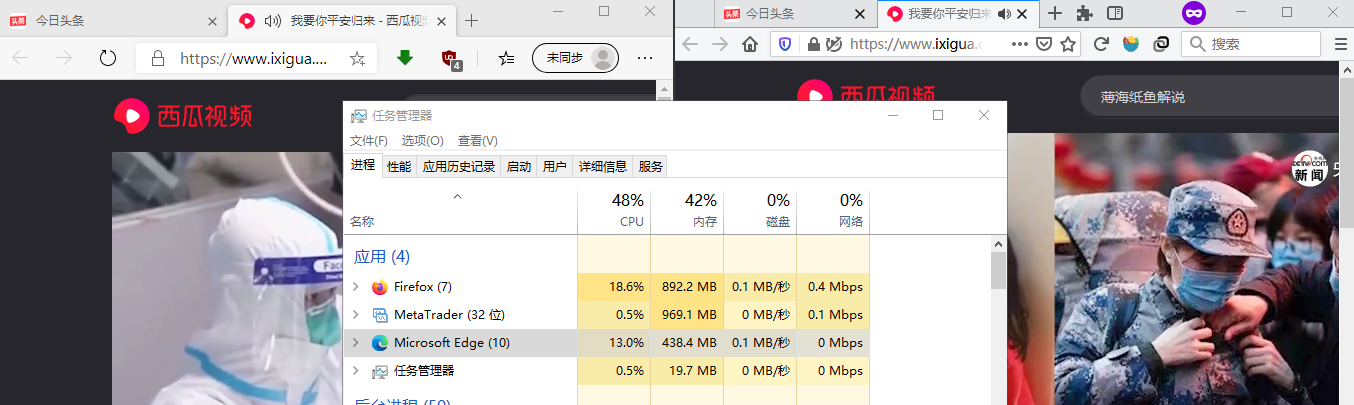Click the Edge refresh page icon
The height and width of the screenshot is (405, 1354).
(108, 58)
